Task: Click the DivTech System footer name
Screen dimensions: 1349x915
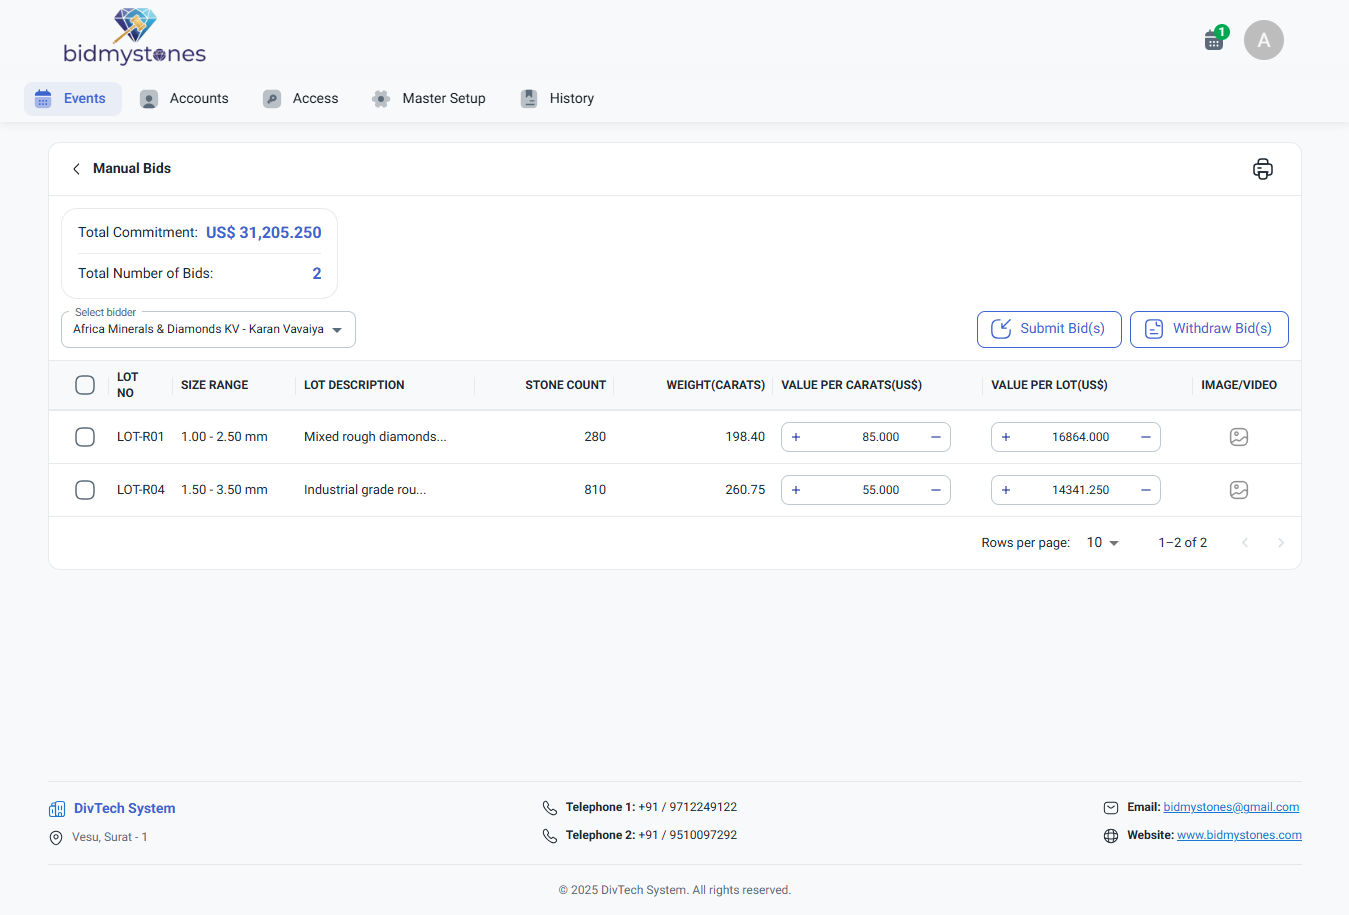Action: pyautogui.click(x=124, y=809)
